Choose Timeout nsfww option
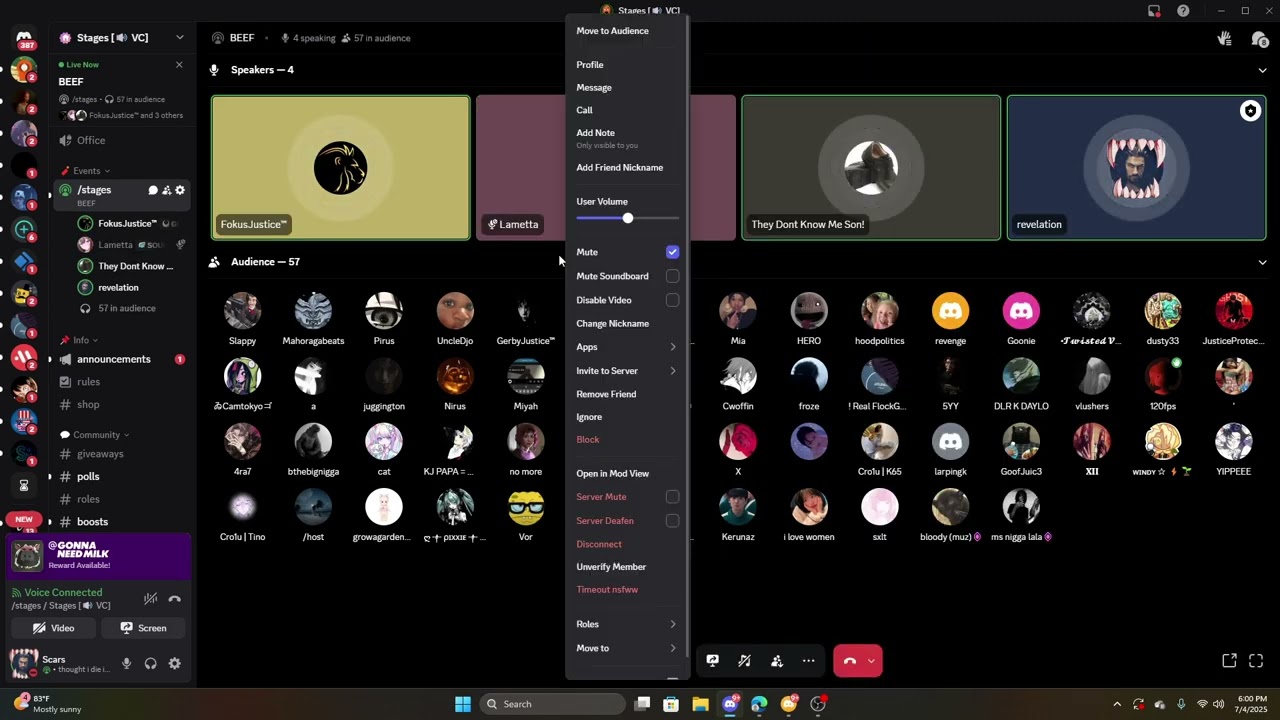The image size is (1280, 720). [607, 590]
